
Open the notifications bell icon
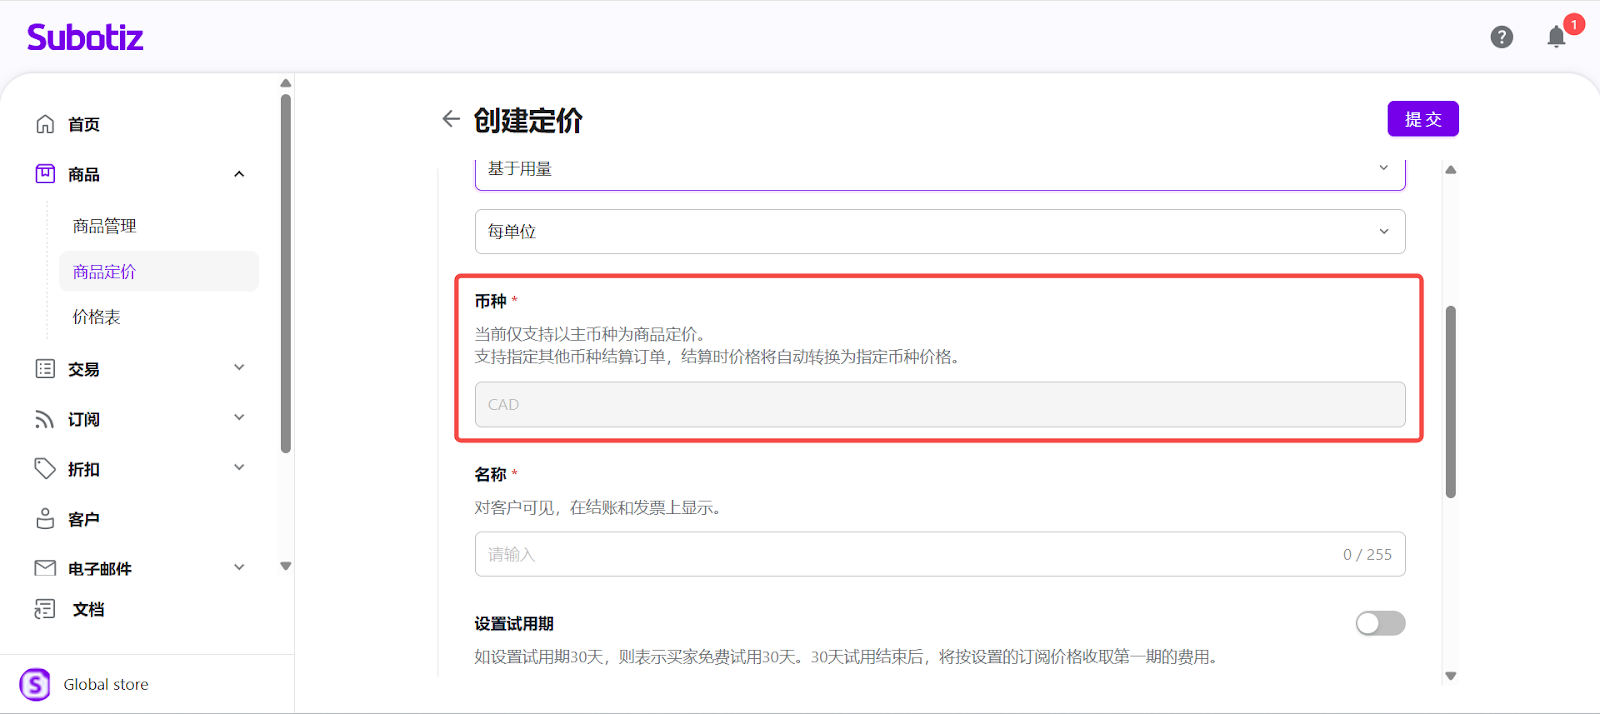point(1556,37)
